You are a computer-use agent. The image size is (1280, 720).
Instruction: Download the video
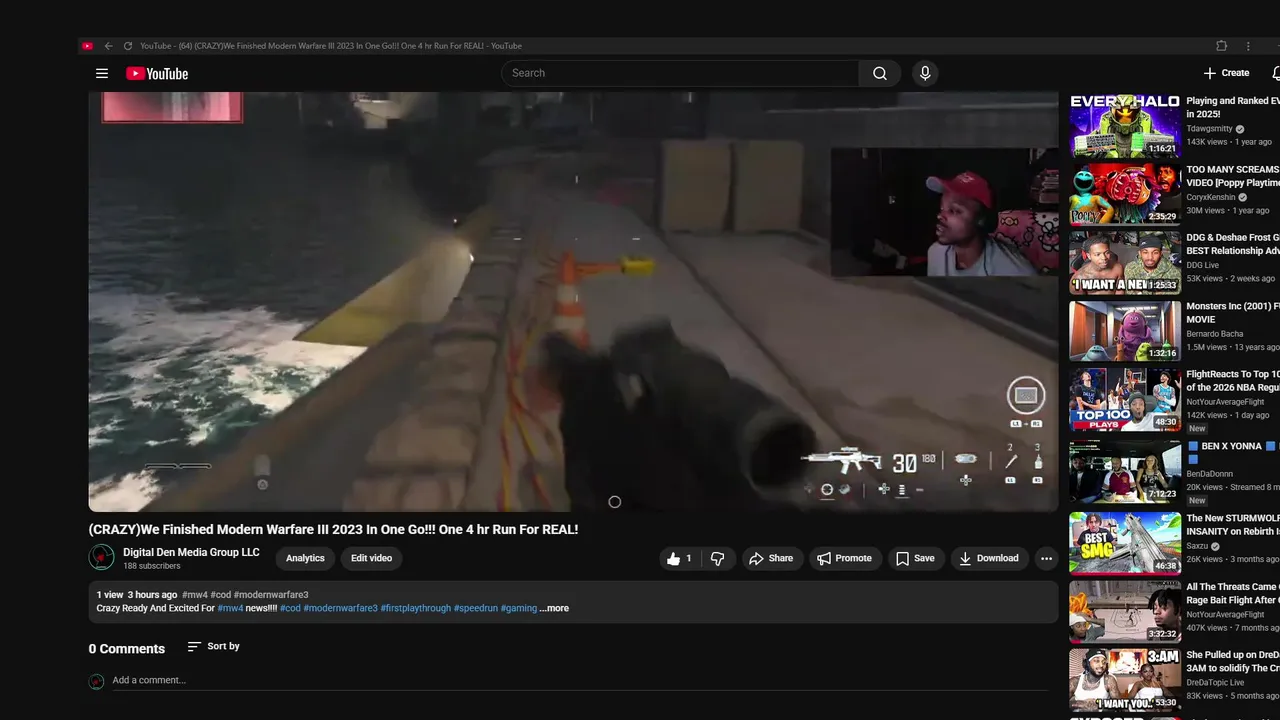pyautogui.click(x=988, y=559)
